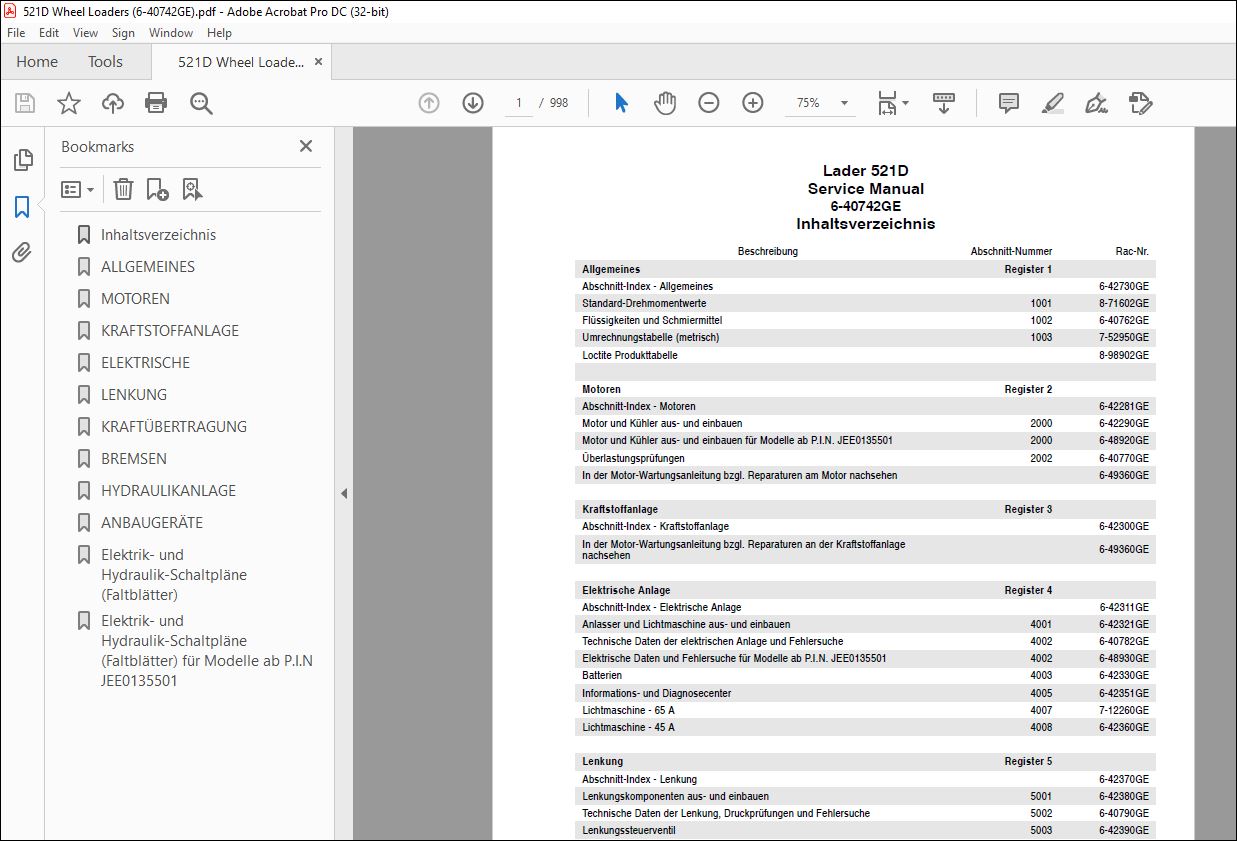Close the Bookmarks panel
The height and width of the screenshot is (841, 1237).
click(306, 146)
